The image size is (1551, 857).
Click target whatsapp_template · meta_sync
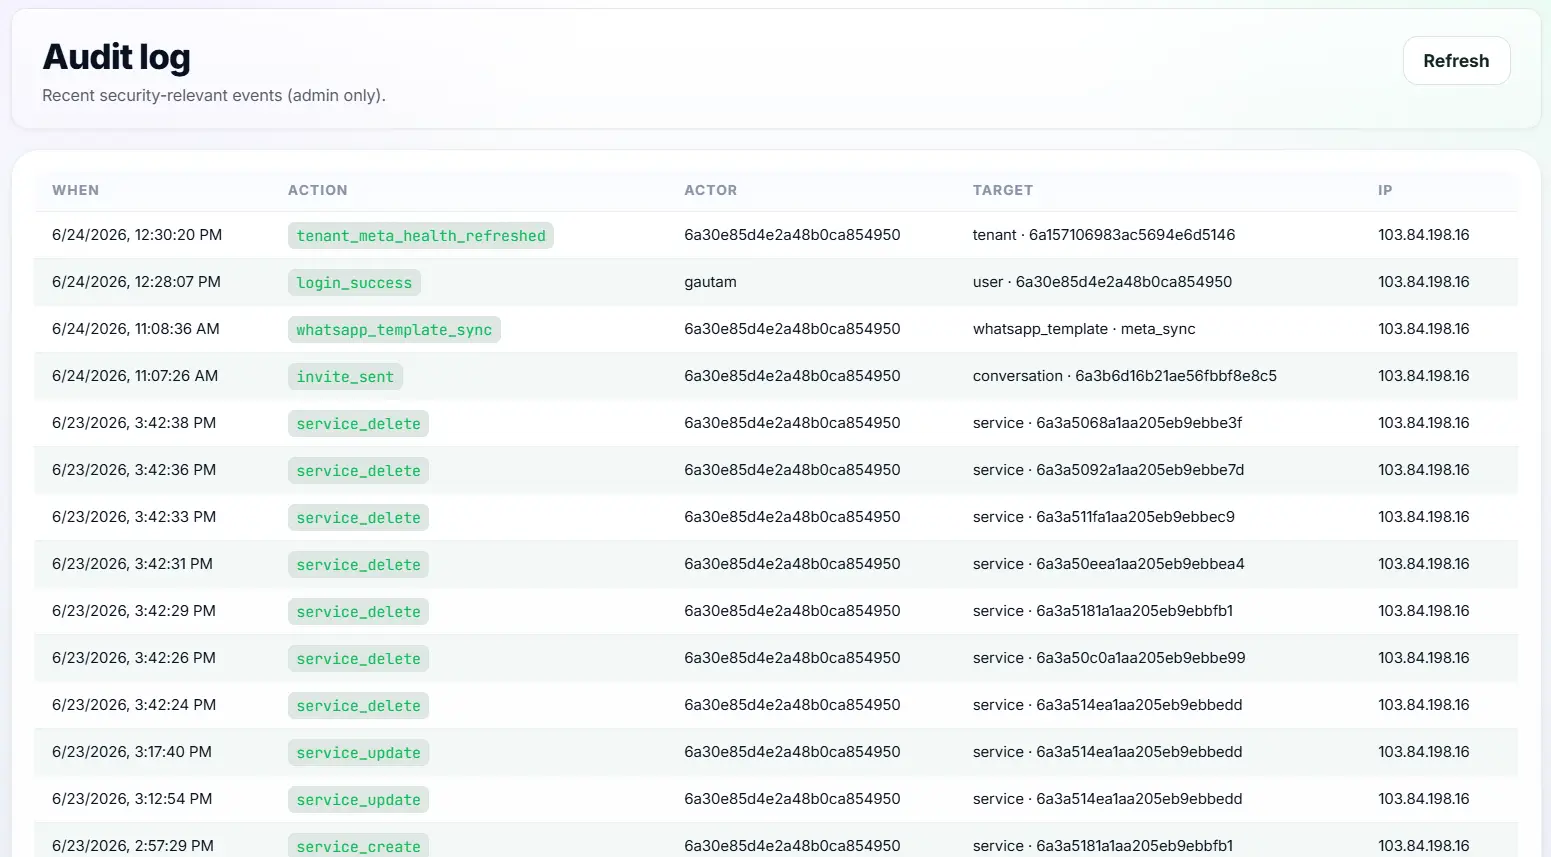pyautogui.click(x=1084, y=329)
